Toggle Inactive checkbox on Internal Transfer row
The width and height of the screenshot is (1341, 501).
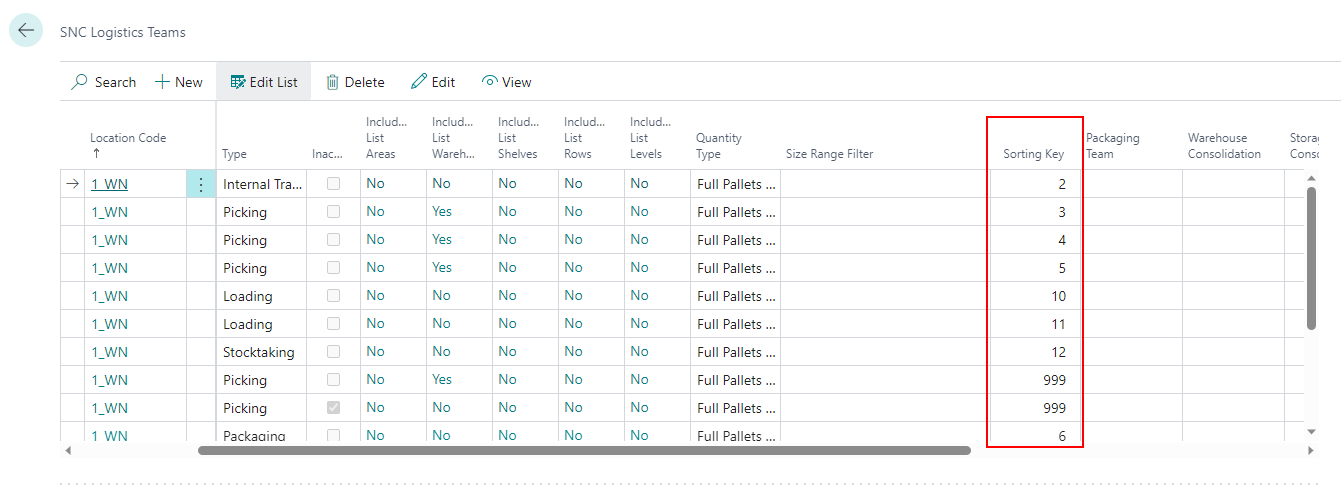333,184
